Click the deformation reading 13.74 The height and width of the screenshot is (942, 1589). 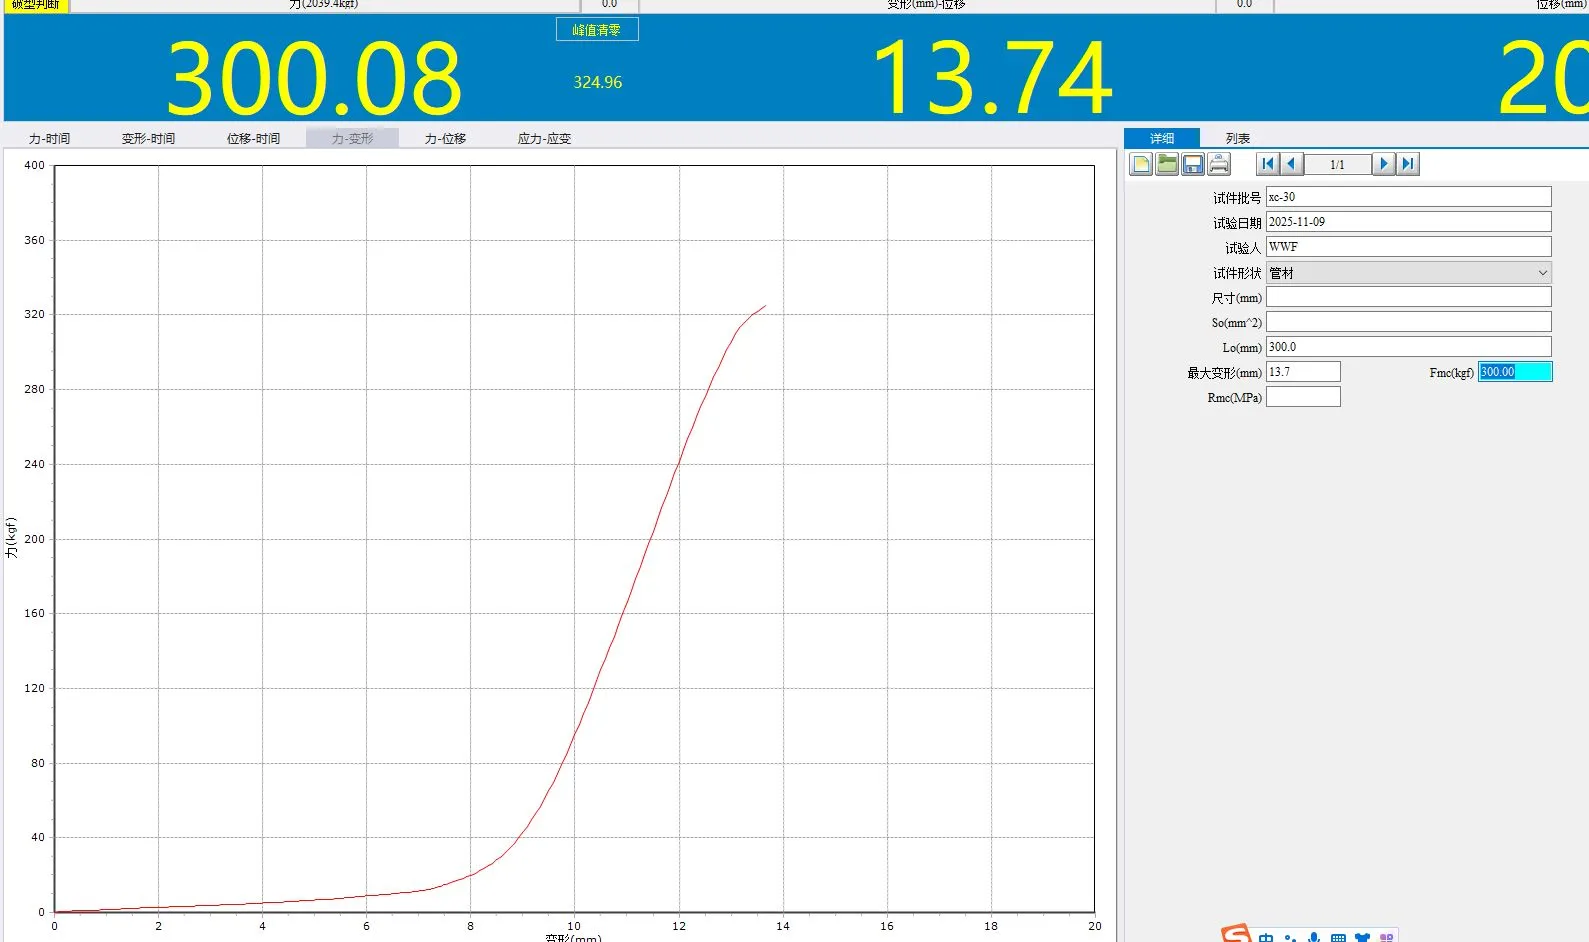coord(992,78)
